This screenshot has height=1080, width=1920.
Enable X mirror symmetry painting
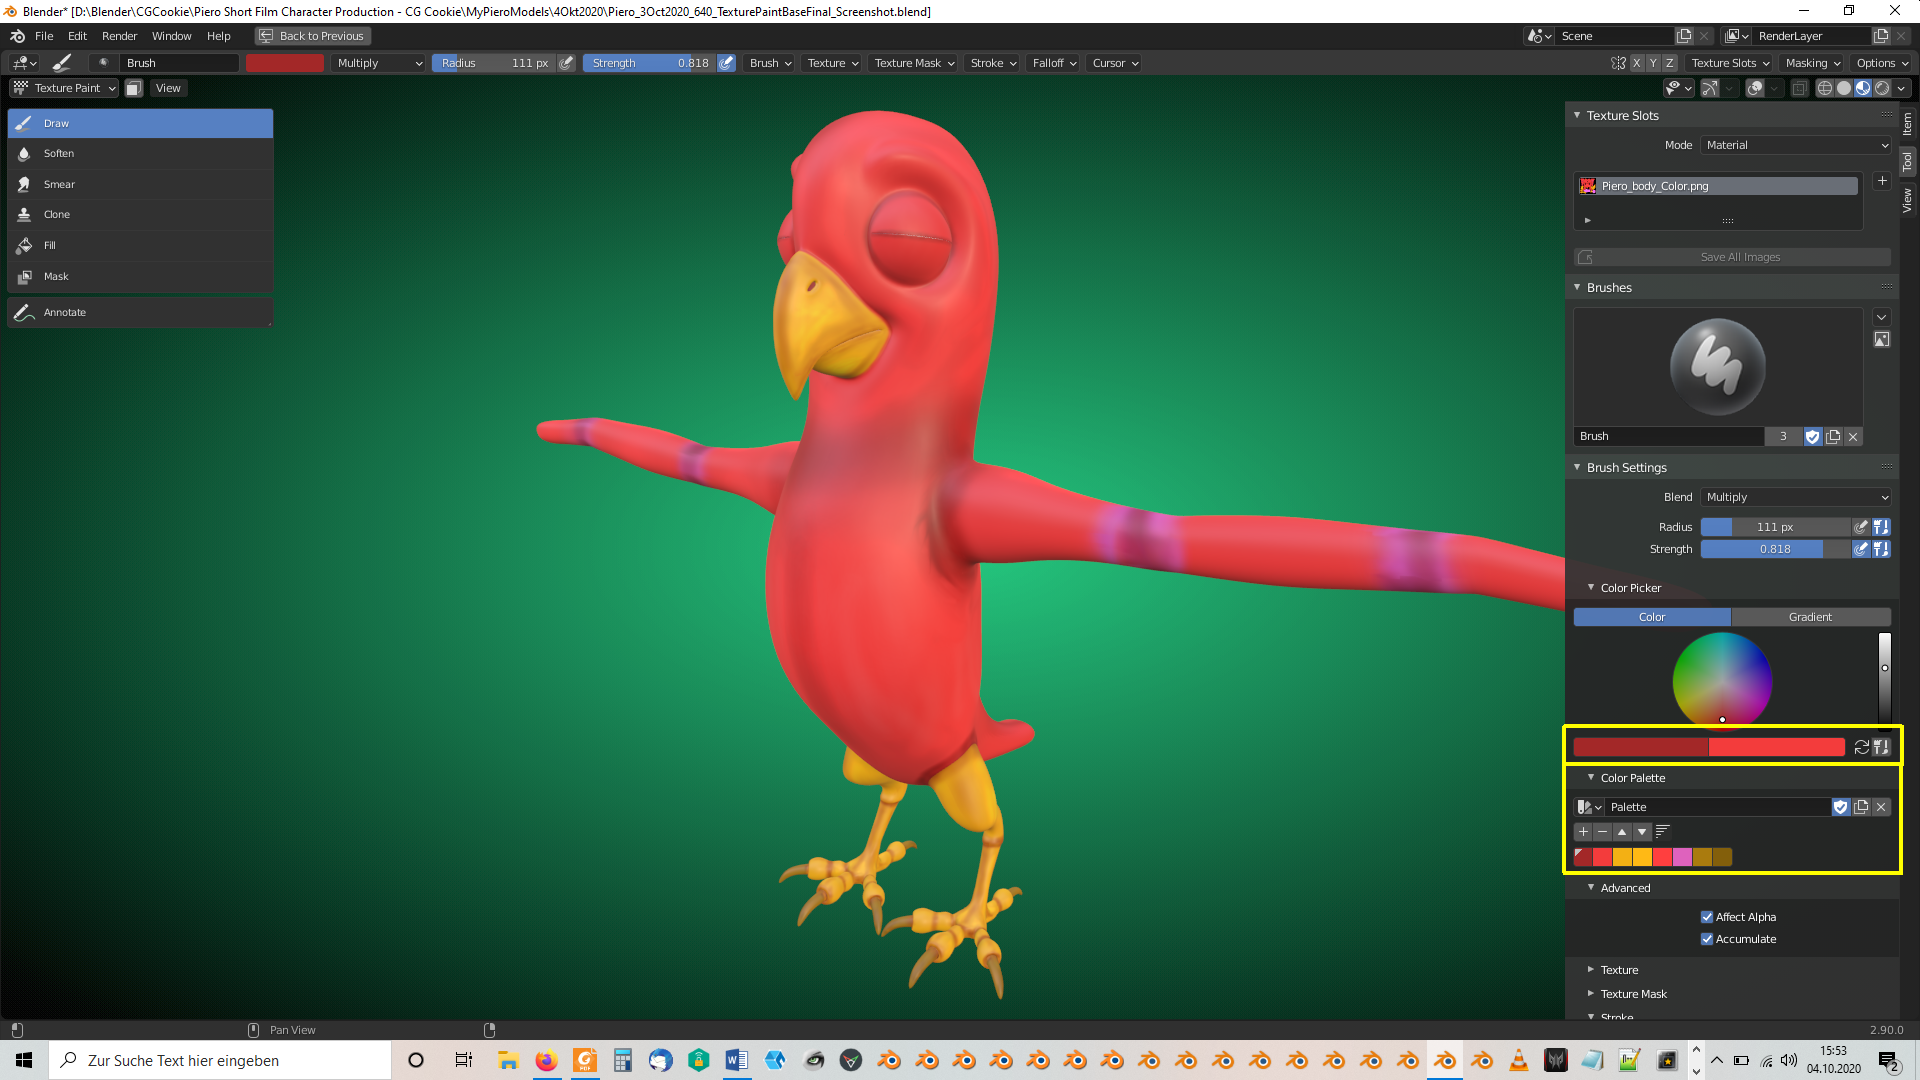[1637, 62]
